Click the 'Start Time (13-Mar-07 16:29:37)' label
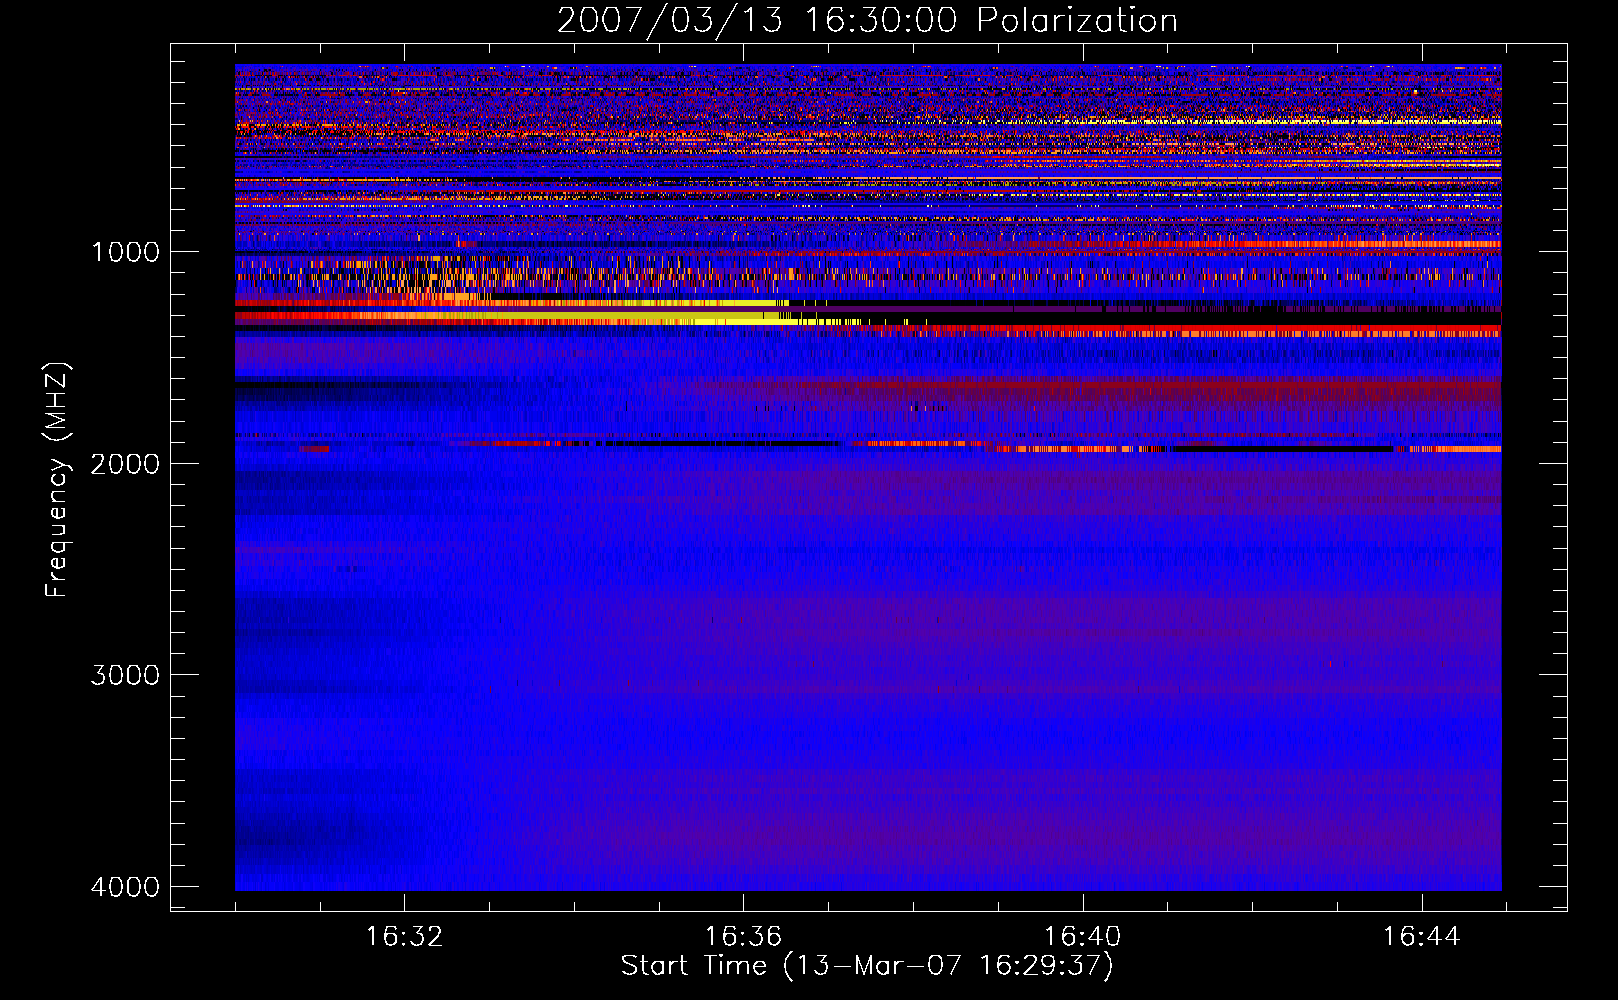 [867, 966]
